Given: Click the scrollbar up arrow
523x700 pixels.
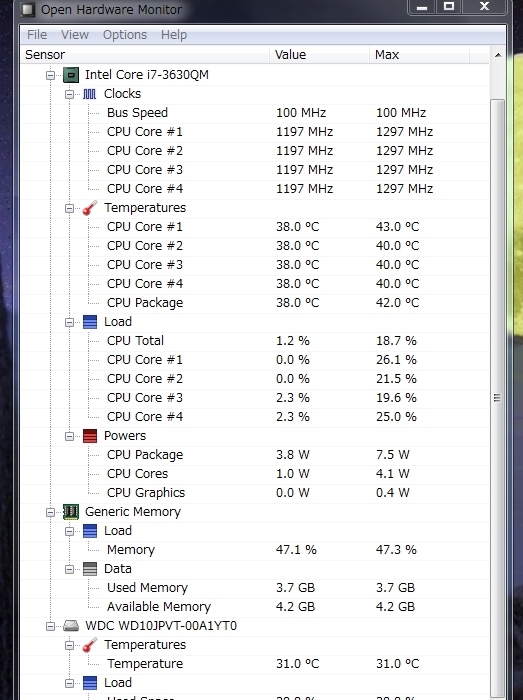Looking at the screenshot, I should (x=498, y=55).
